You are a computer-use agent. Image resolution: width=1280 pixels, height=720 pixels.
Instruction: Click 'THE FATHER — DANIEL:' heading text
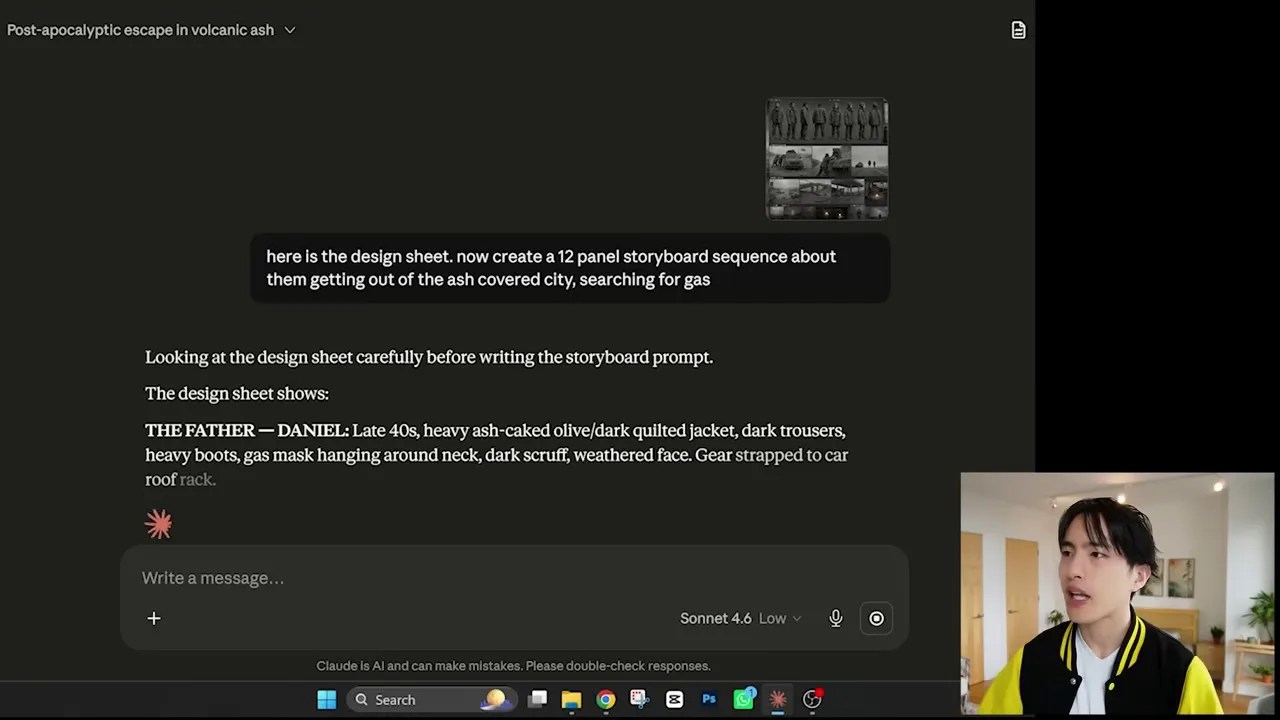point(247,431)
